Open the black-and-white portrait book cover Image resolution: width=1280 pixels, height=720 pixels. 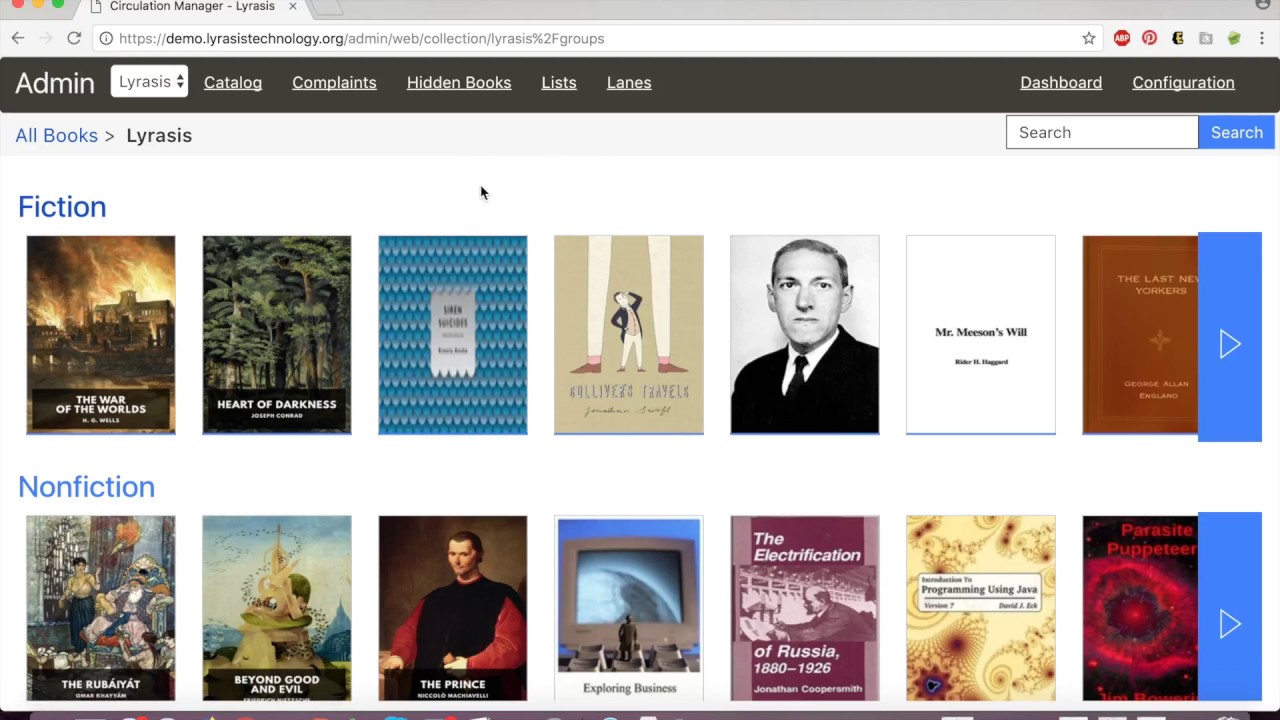pos(805,335)
